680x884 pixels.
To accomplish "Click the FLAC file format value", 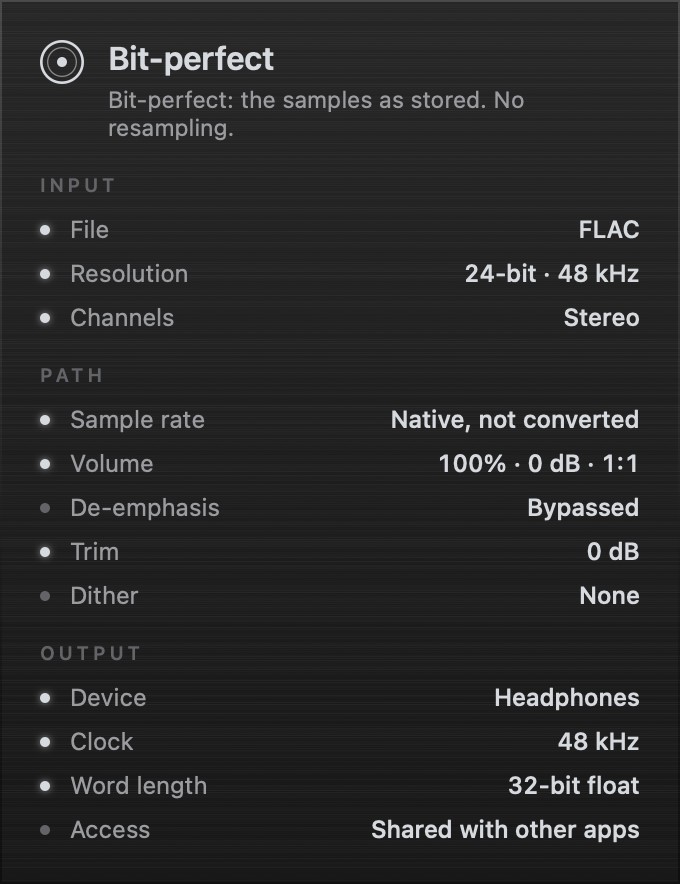I will pos(609,229).
